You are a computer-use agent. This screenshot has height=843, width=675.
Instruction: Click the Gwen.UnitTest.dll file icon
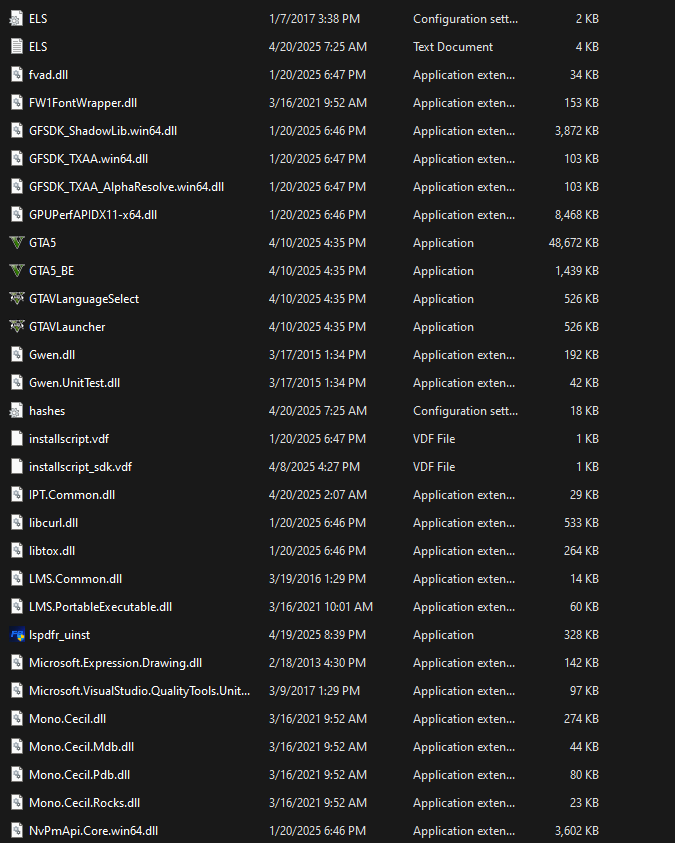tap(17, 383)
